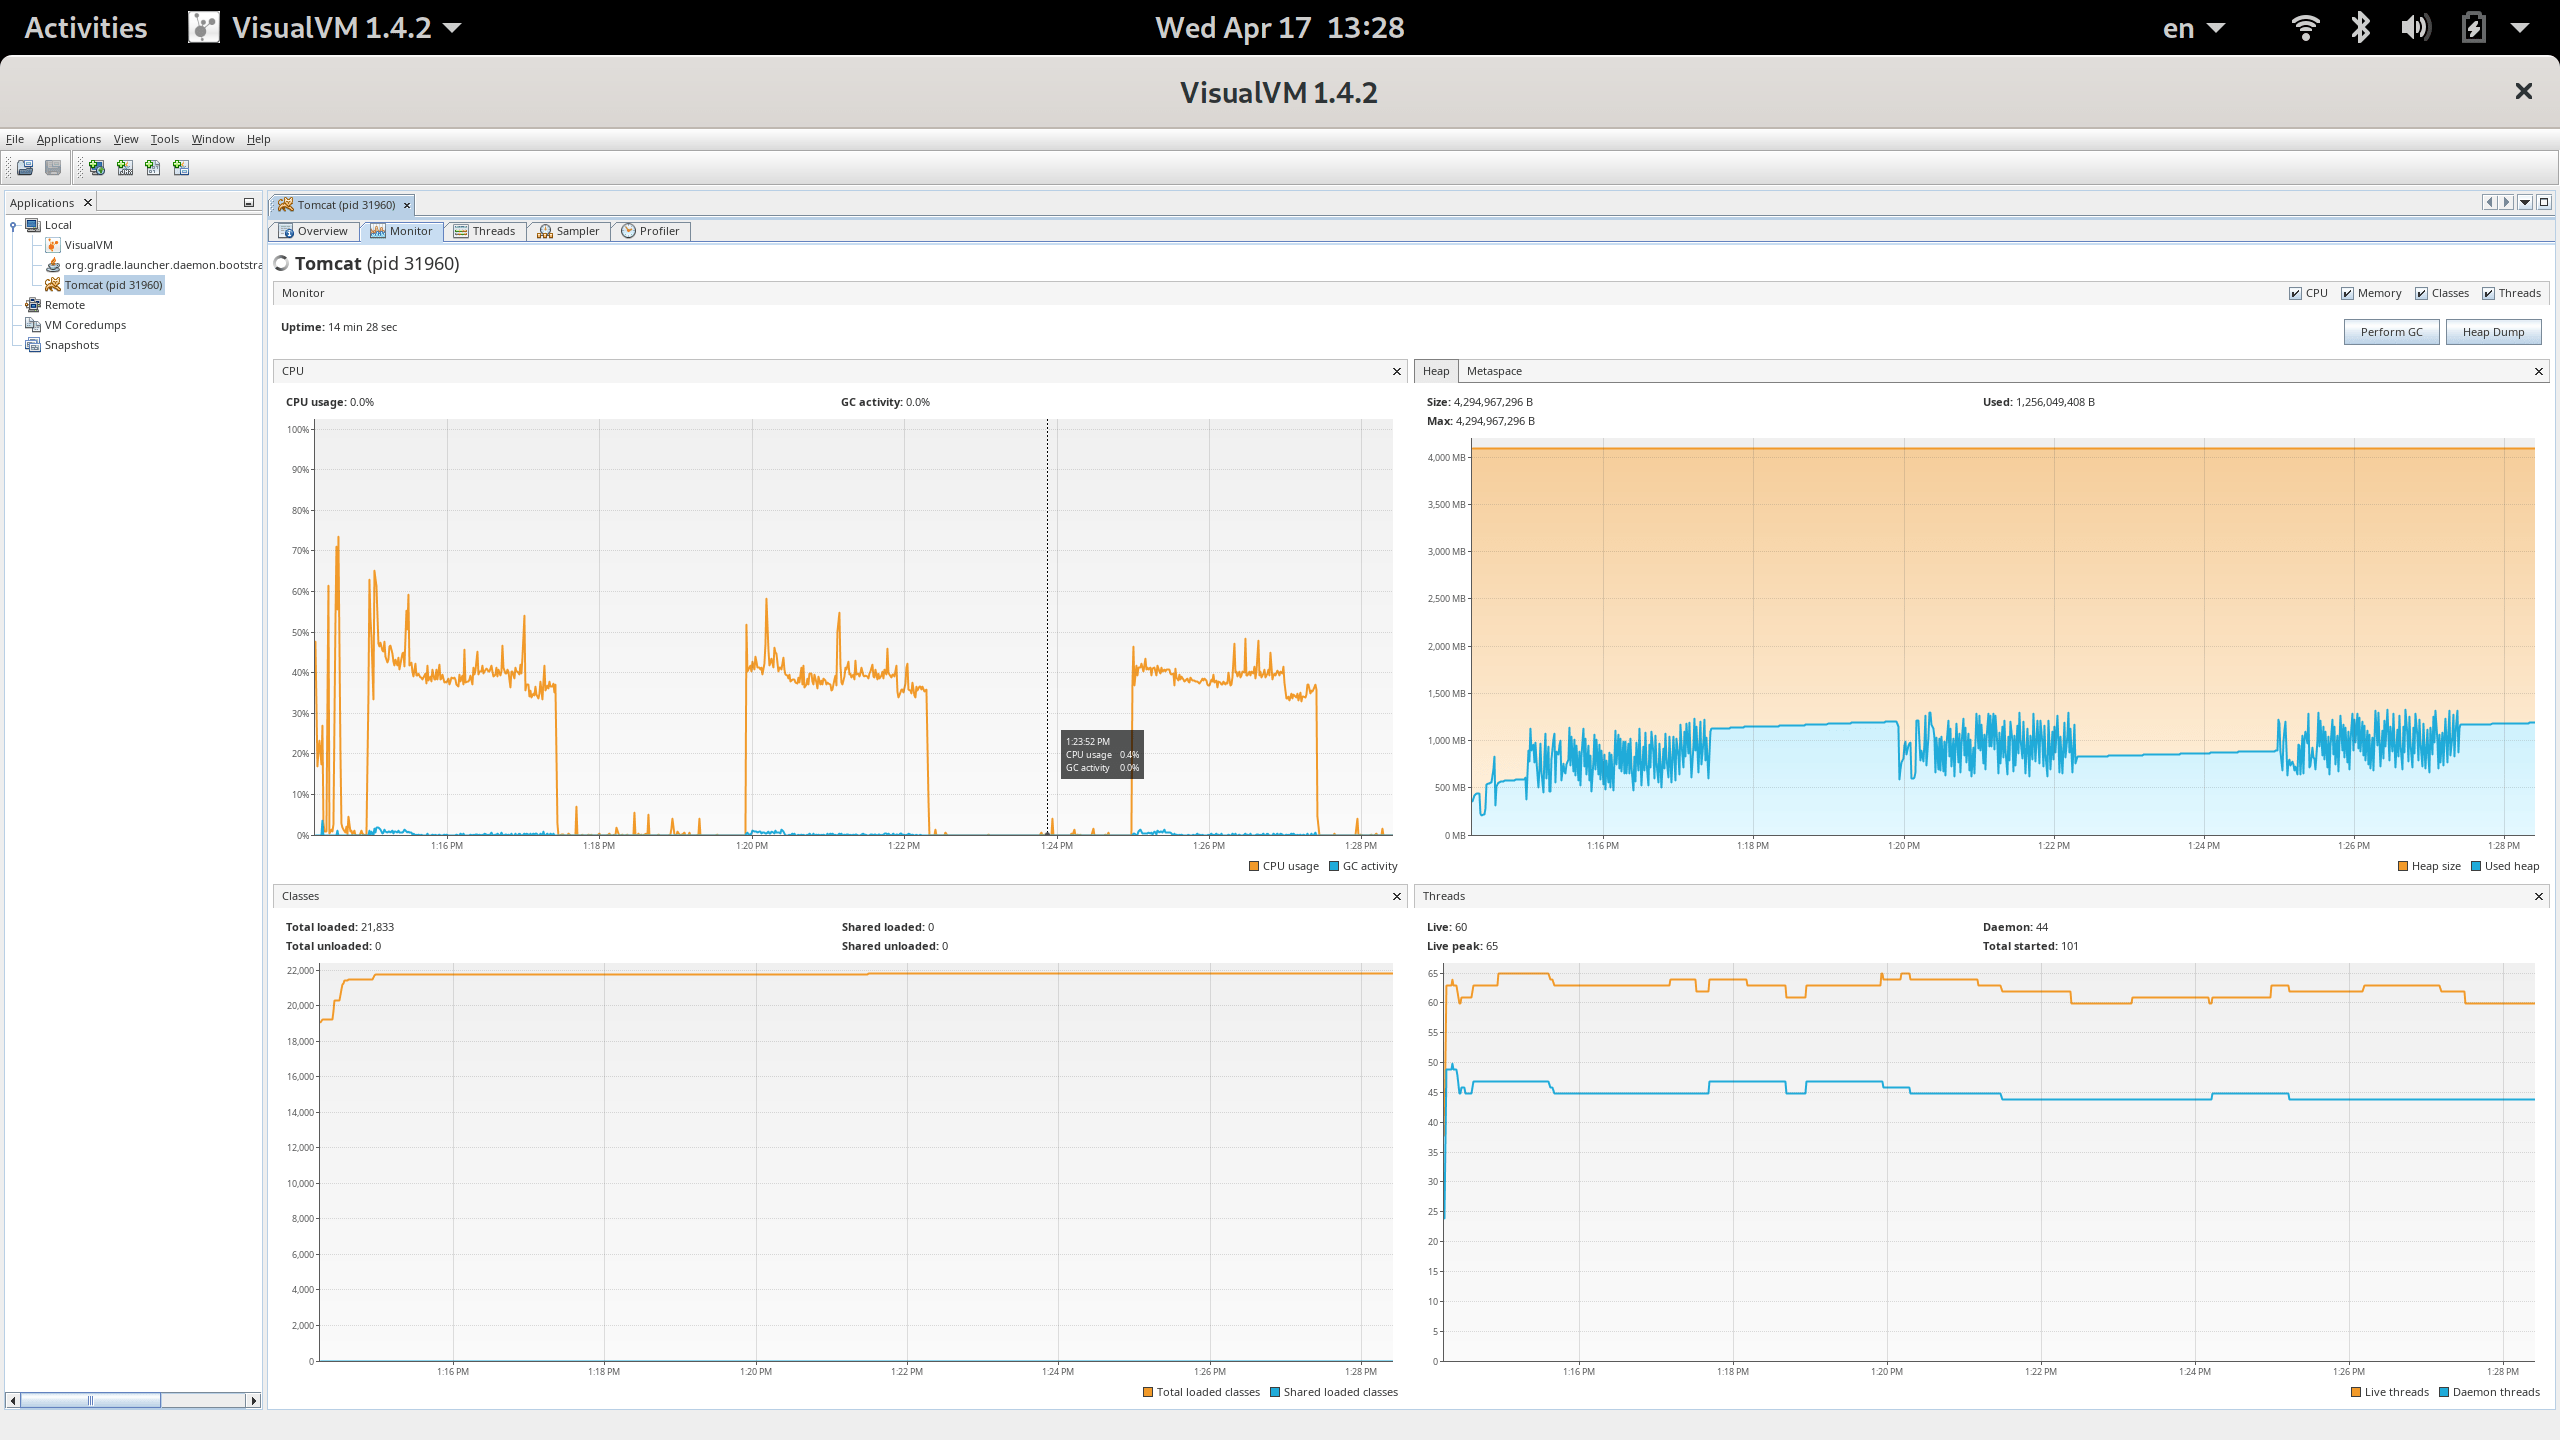The height and width of the screenshot is (1440, 2560).
Task: Close the Classes chart panel
Action: click(x=1397, y=897)
